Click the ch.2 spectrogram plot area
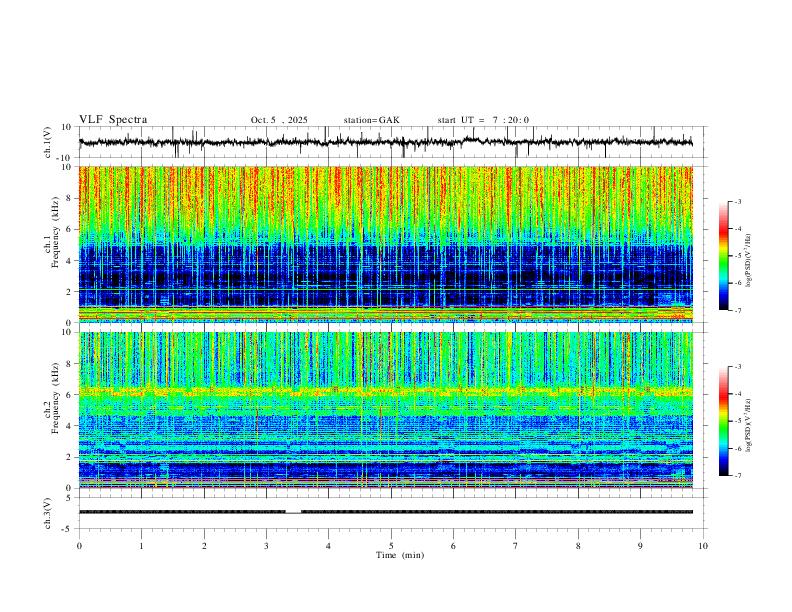Viewport: 792px width, 612px height. (386, 410)
